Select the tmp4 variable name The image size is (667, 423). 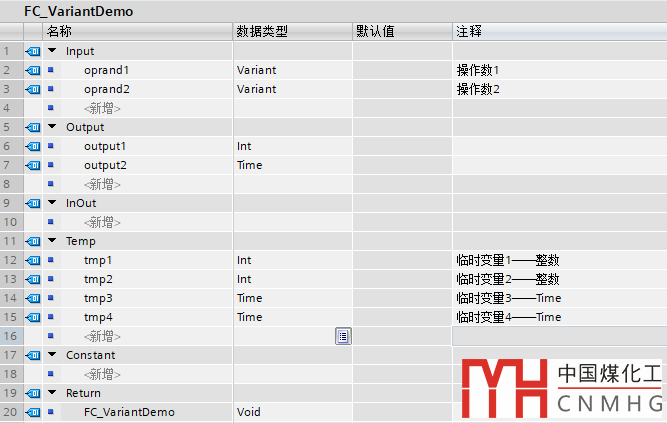coord(98,317)
